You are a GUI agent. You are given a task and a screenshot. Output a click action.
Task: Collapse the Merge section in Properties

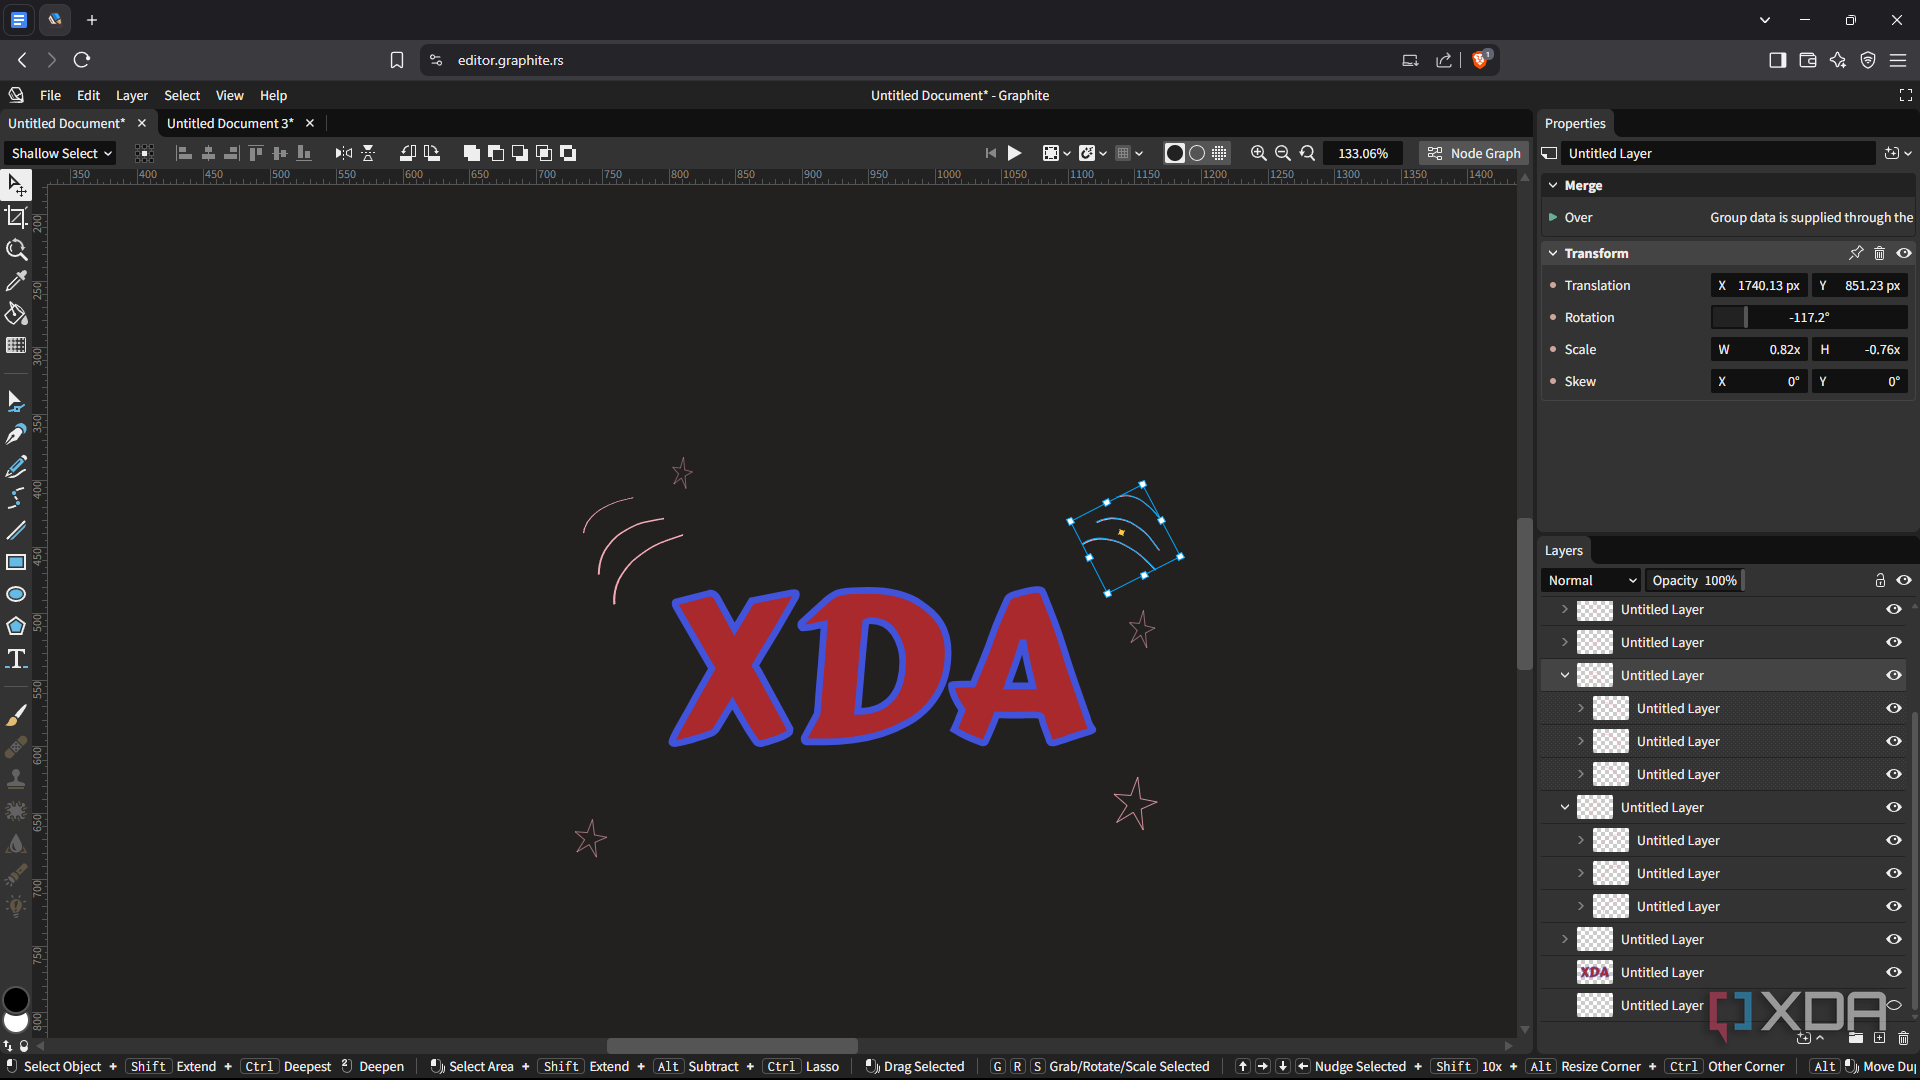click(x=1553, y=185)
